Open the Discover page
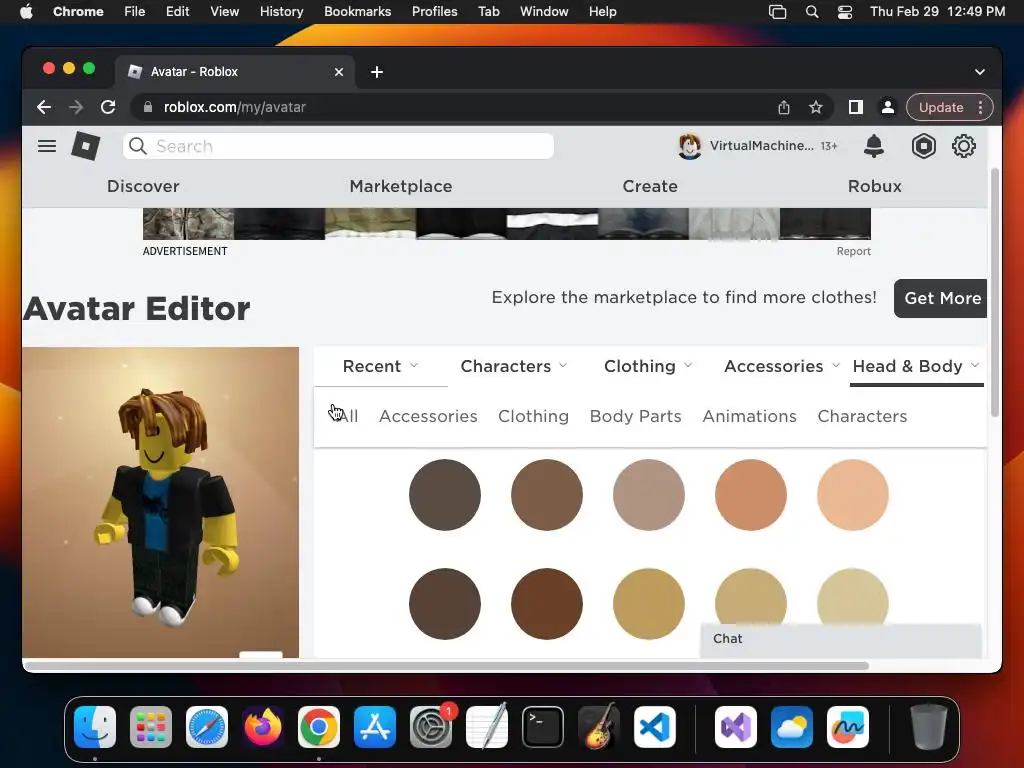 click(143, 186)
